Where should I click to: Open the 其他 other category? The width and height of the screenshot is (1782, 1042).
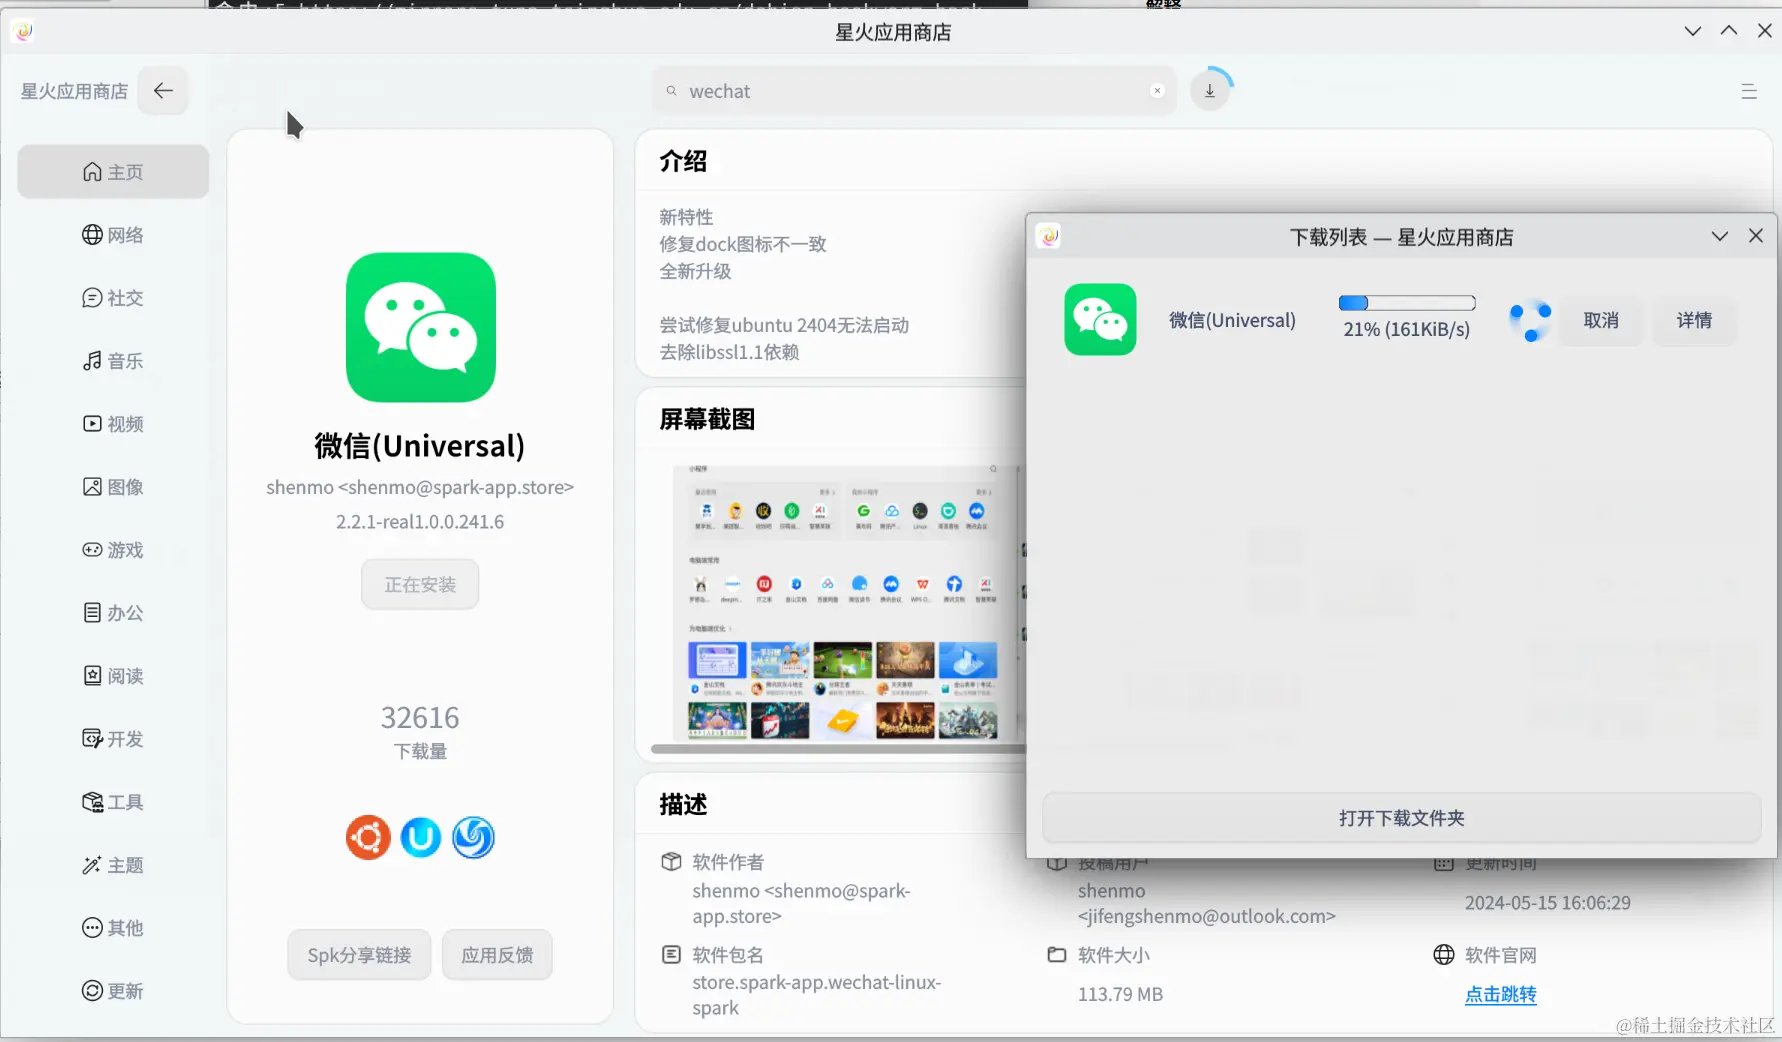pos(113,928)
